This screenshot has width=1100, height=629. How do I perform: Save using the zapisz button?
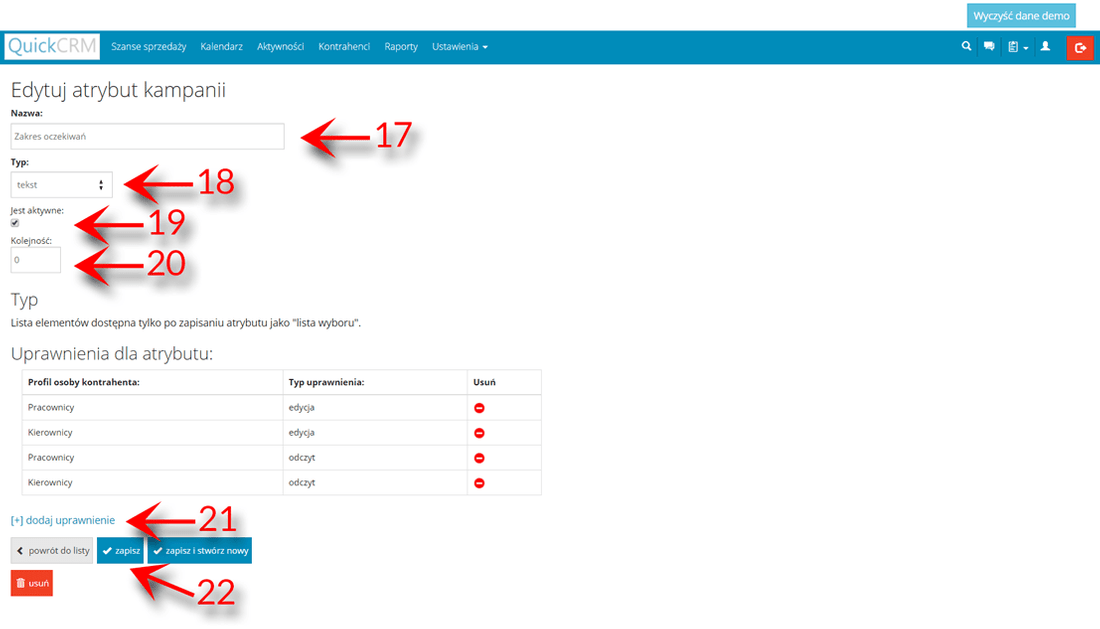pos(120,550)
